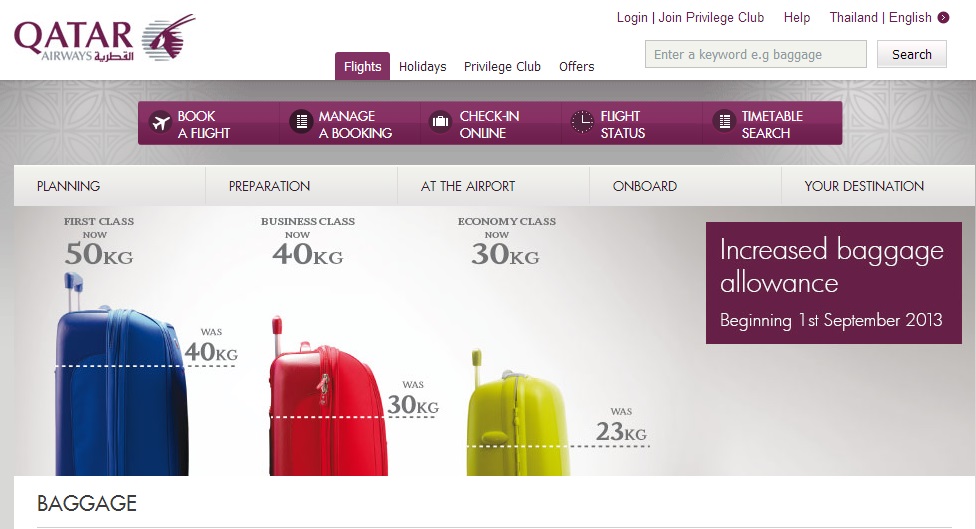The width and height of the screenshot is (976, 529).
Task: Click the Flight Status clock icon
Action: click(582, 121)
